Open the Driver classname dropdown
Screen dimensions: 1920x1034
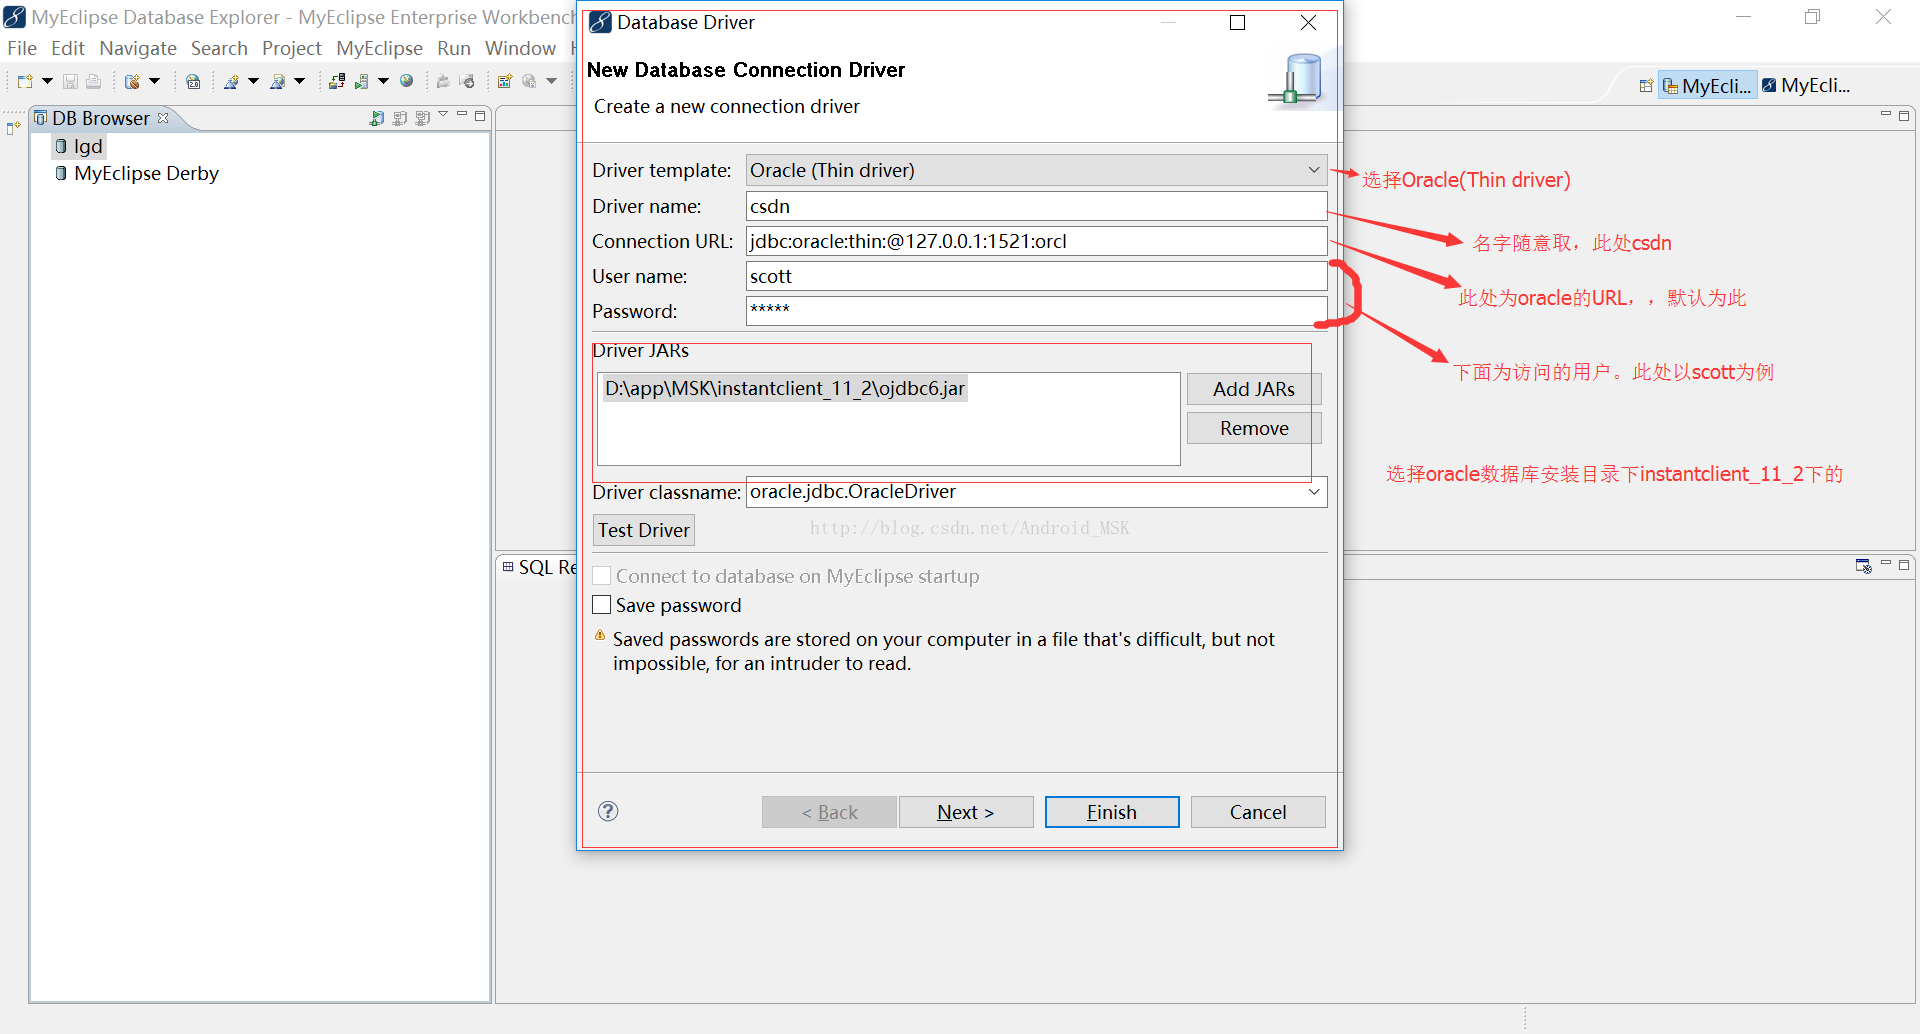click(x=1314, y=492)
